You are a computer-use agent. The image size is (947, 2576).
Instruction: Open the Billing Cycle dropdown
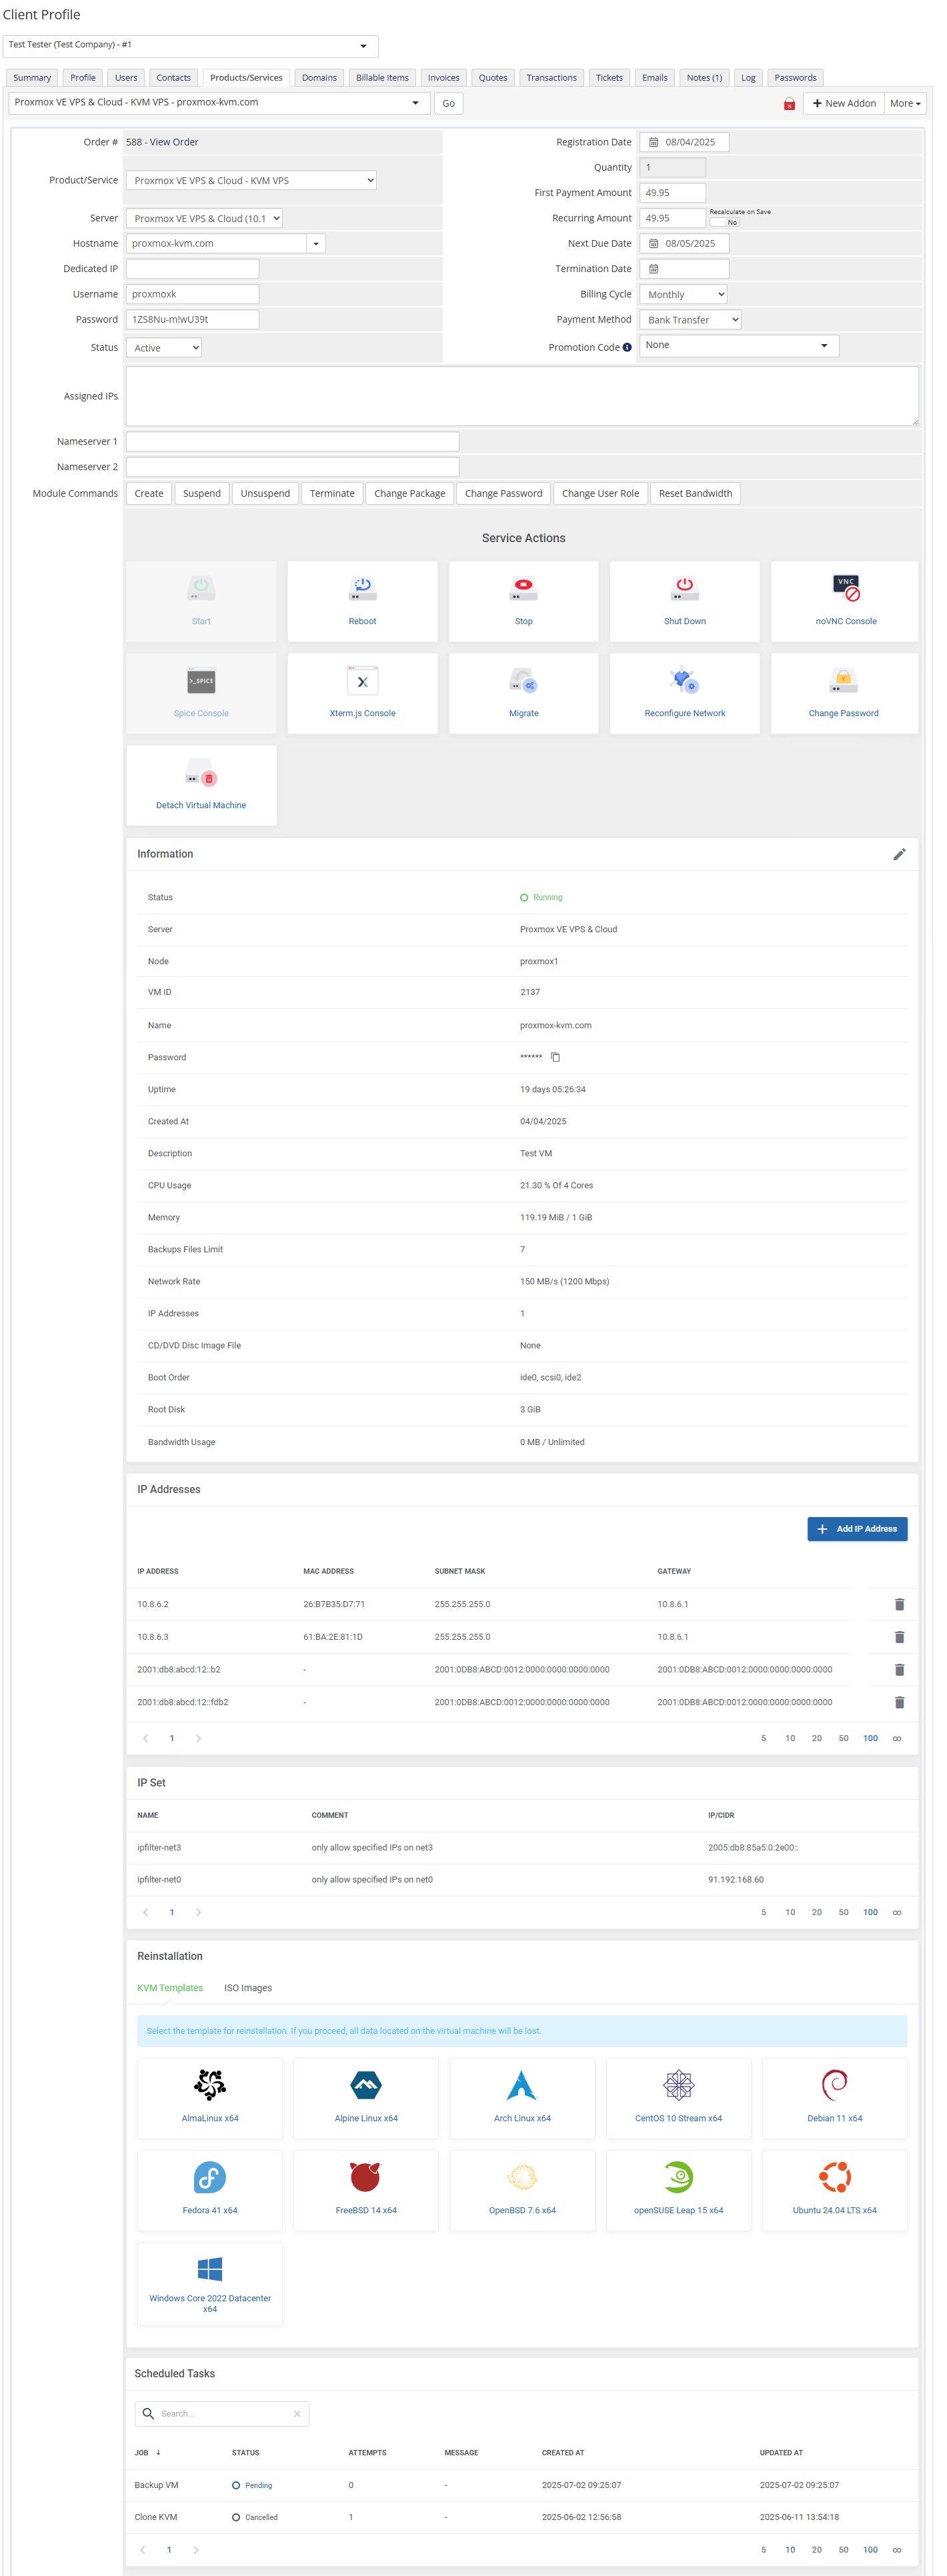click(683, 294)
